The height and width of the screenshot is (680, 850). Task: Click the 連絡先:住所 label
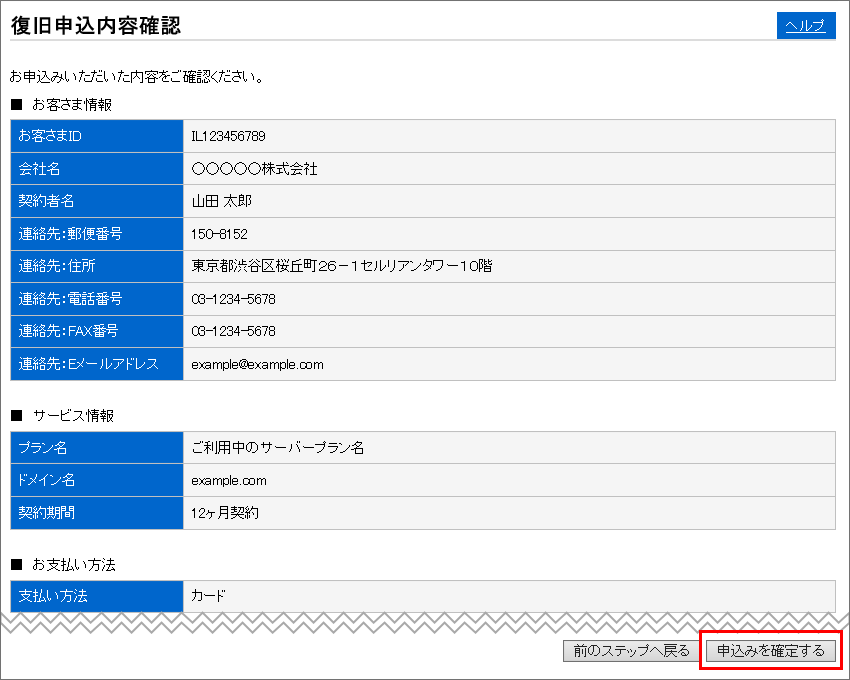click(97, 266)
